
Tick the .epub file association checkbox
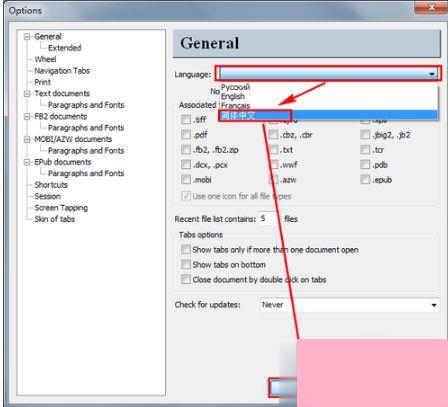[365, 180]
